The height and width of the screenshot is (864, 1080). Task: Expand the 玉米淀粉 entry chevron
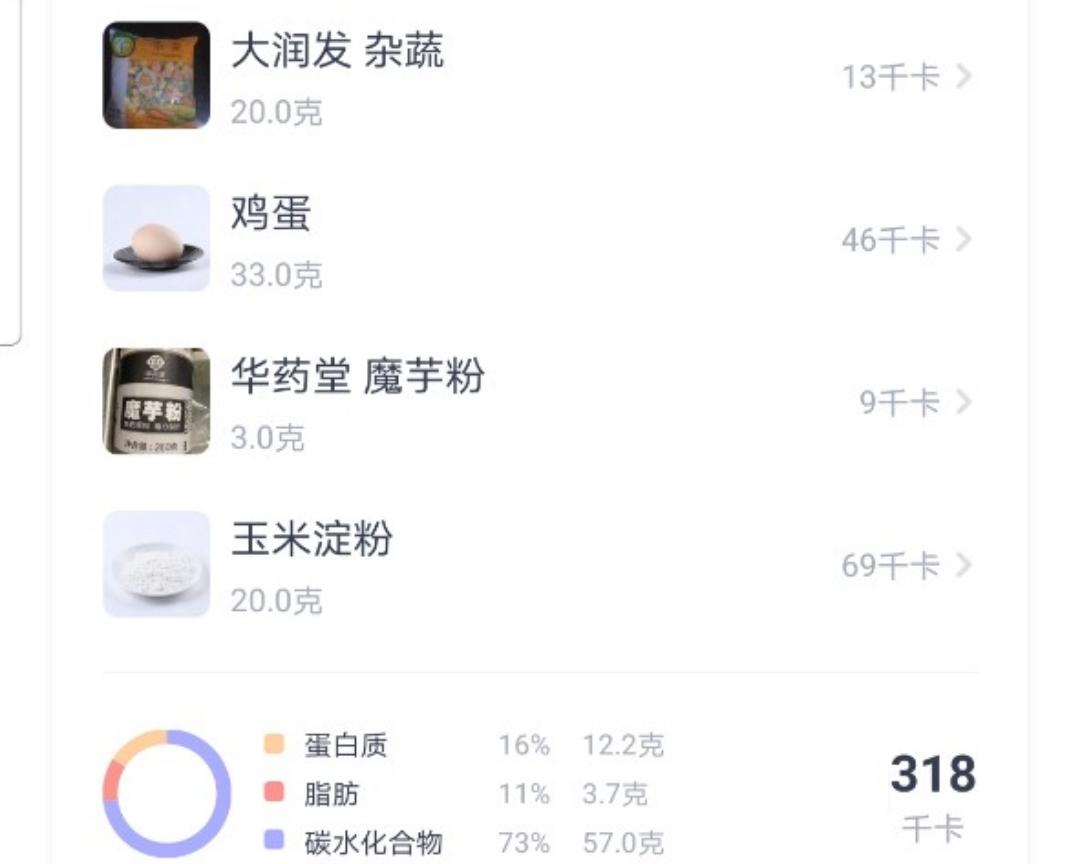click(964, 565)
